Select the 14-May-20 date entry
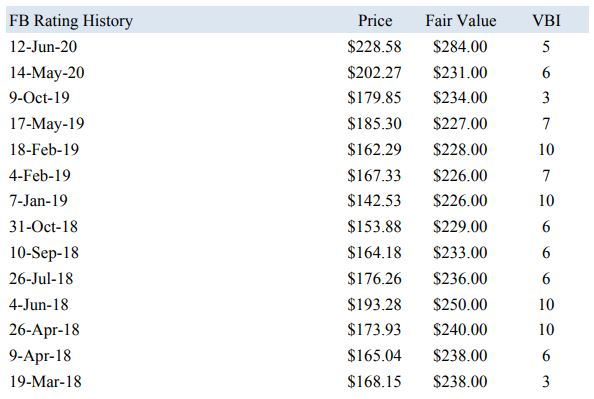 pyautogui.click(x=47, y=73)
